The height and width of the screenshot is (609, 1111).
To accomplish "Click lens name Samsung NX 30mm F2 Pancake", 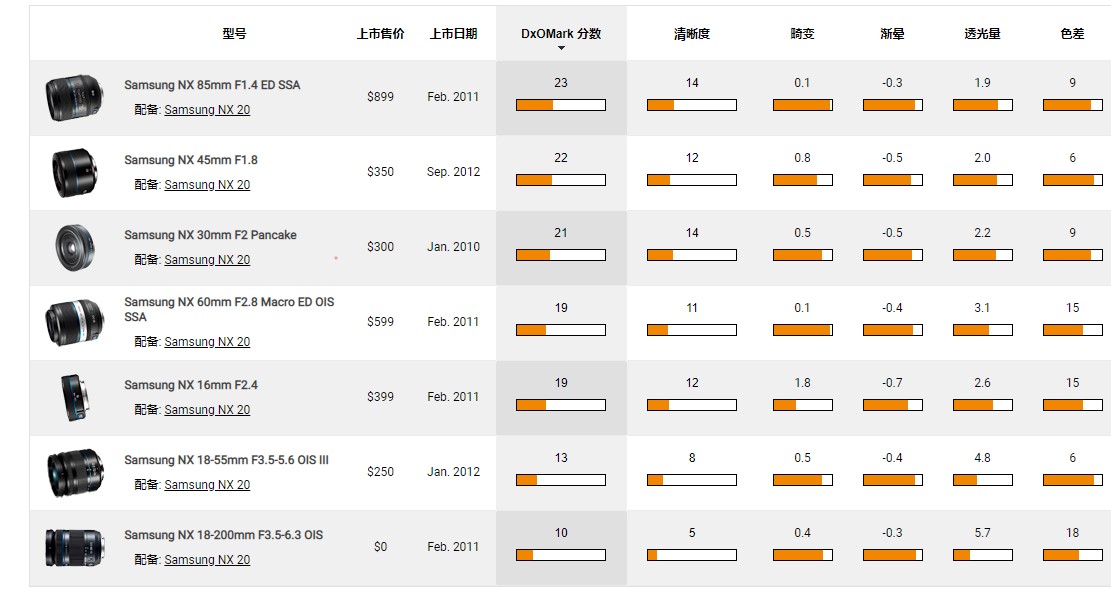I will [210, 235].
